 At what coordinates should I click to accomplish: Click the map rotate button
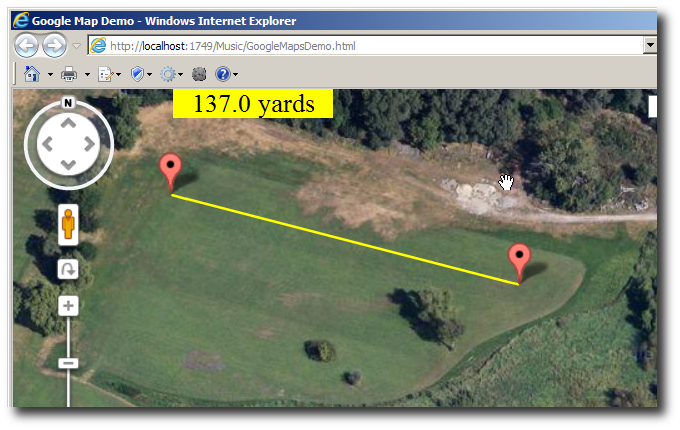pyautogui.click(x=68, y=270)
